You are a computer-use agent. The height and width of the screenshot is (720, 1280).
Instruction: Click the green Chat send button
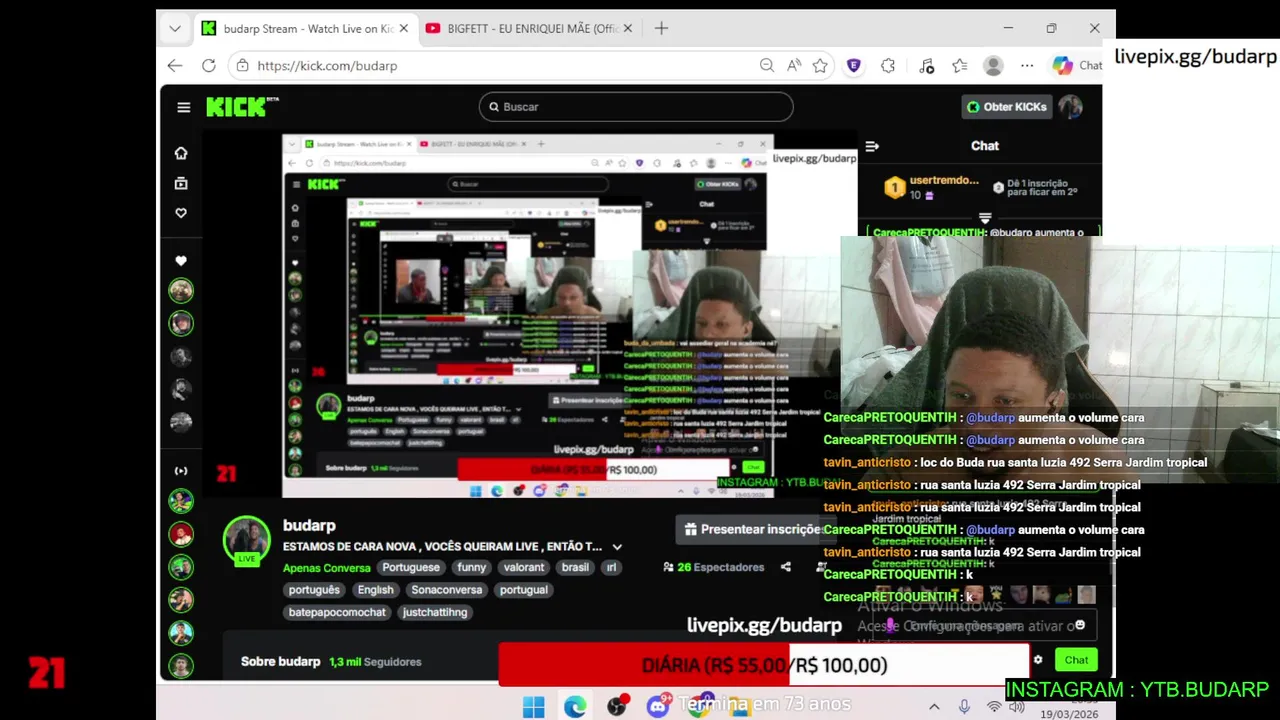click(1076, 660)
